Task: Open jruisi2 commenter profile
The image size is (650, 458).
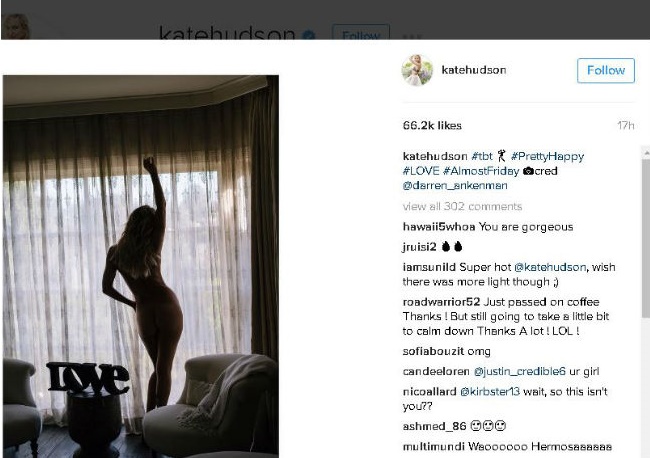Action: (x=419, y=247)
